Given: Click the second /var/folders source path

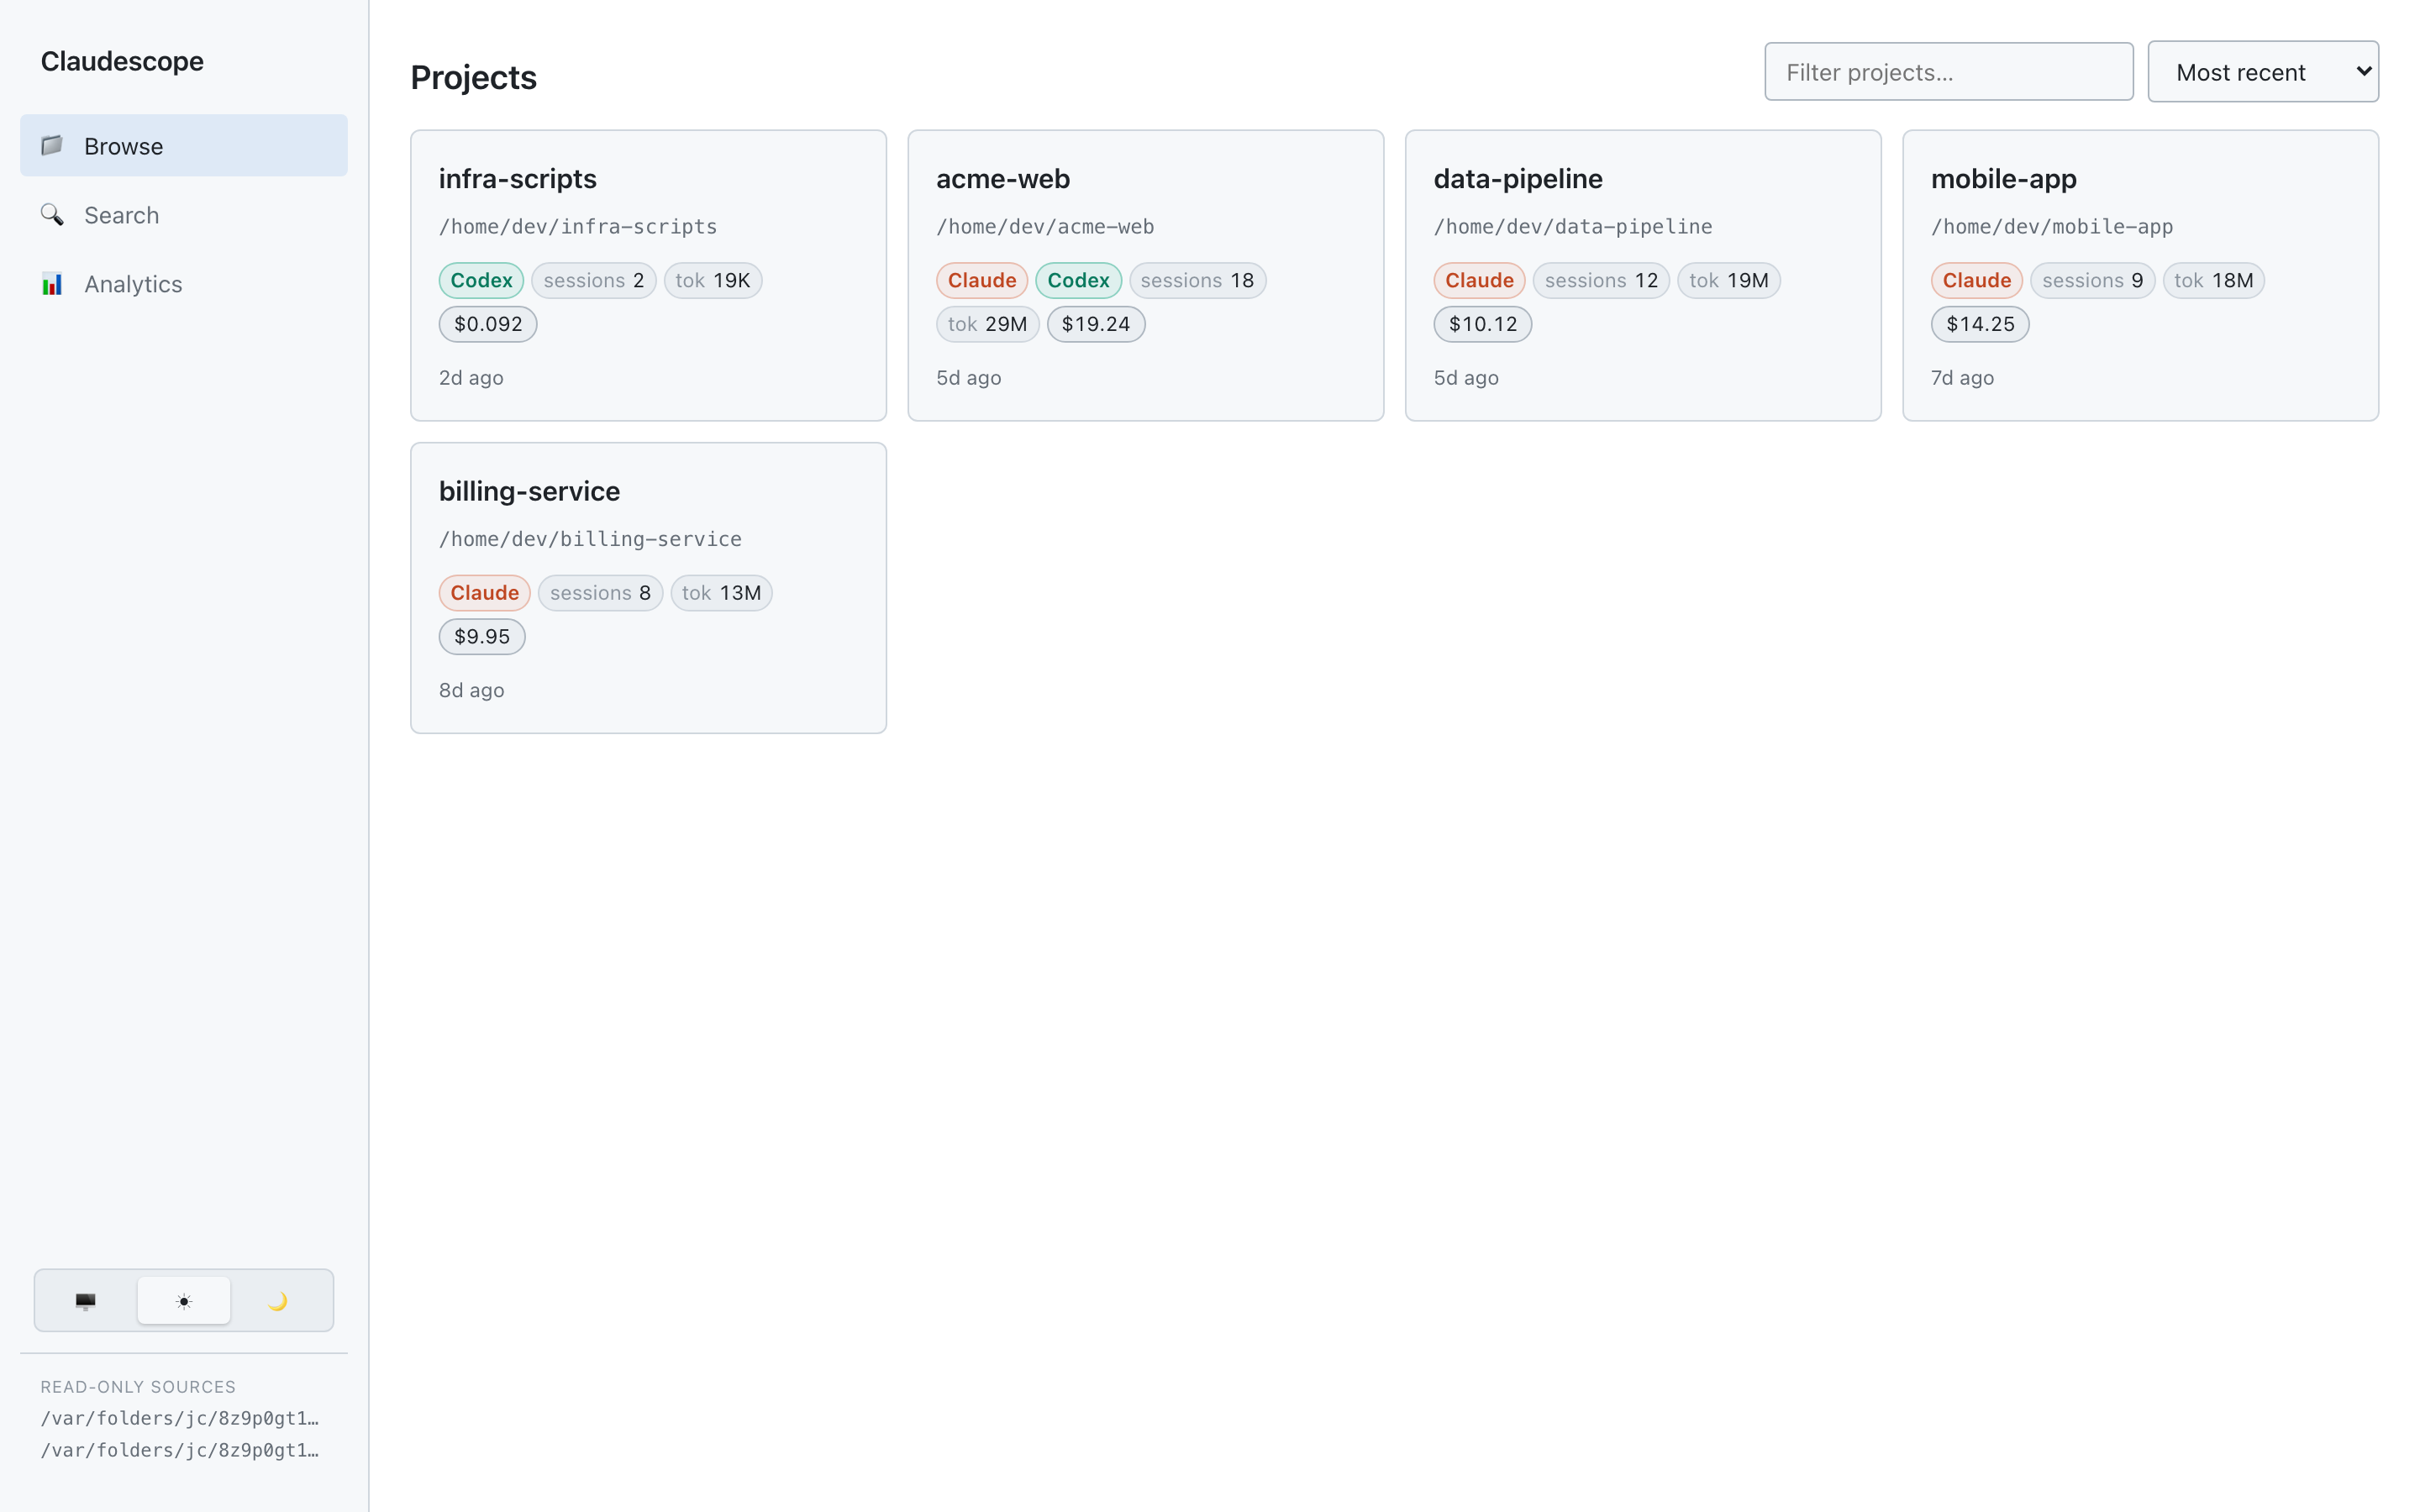Looking at the screenshot, I should pos(180,1450).
